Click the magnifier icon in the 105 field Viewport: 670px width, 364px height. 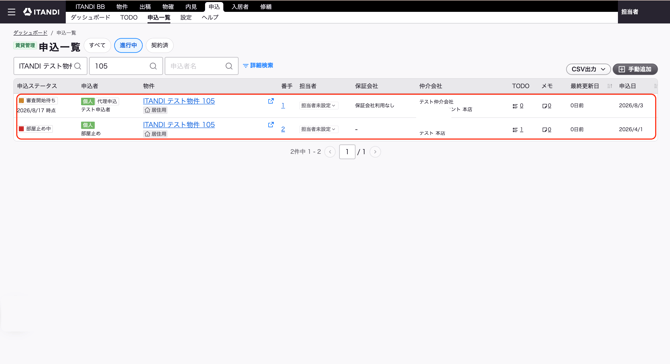coord(153,66)
